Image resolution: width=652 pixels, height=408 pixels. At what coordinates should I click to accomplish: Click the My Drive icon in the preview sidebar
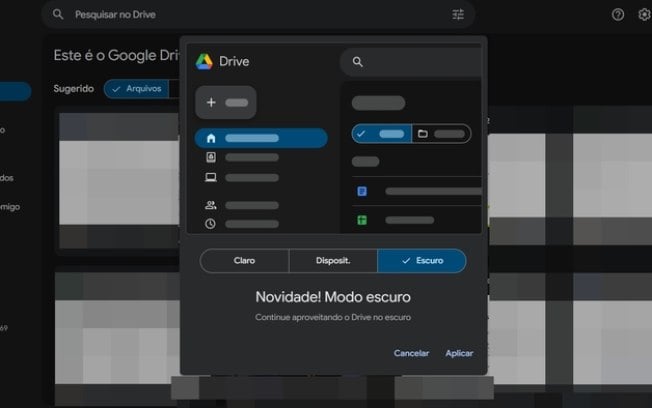[211, 157]
